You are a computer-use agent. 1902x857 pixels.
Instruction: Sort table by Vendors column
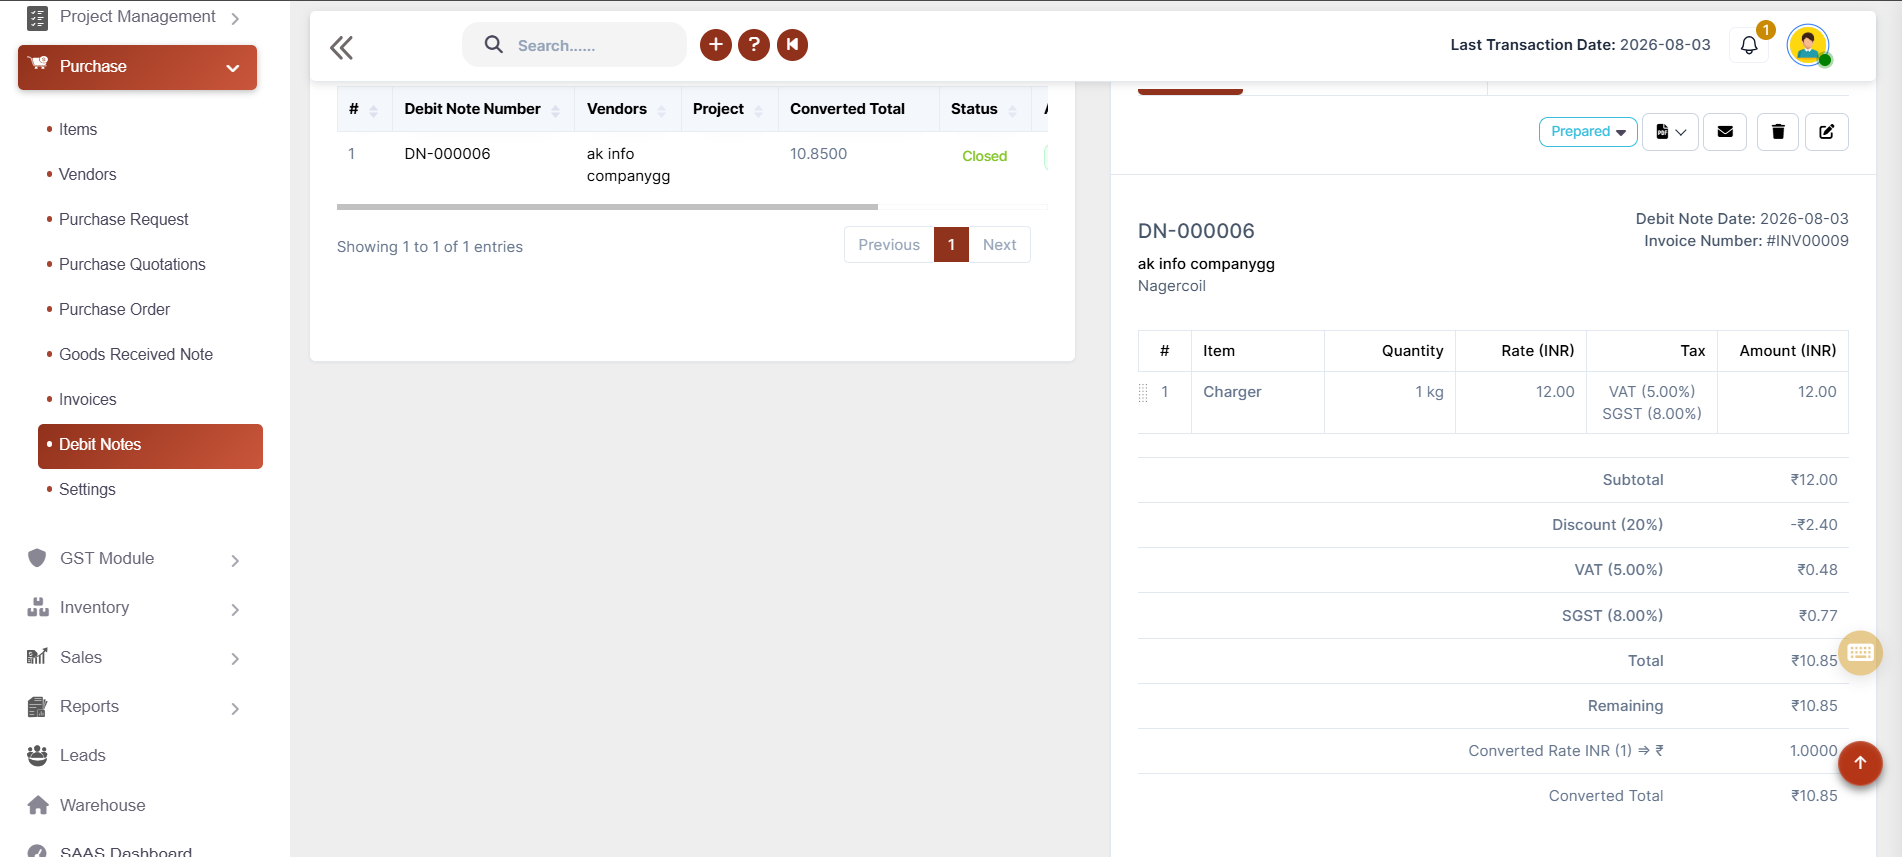[627, 109]
